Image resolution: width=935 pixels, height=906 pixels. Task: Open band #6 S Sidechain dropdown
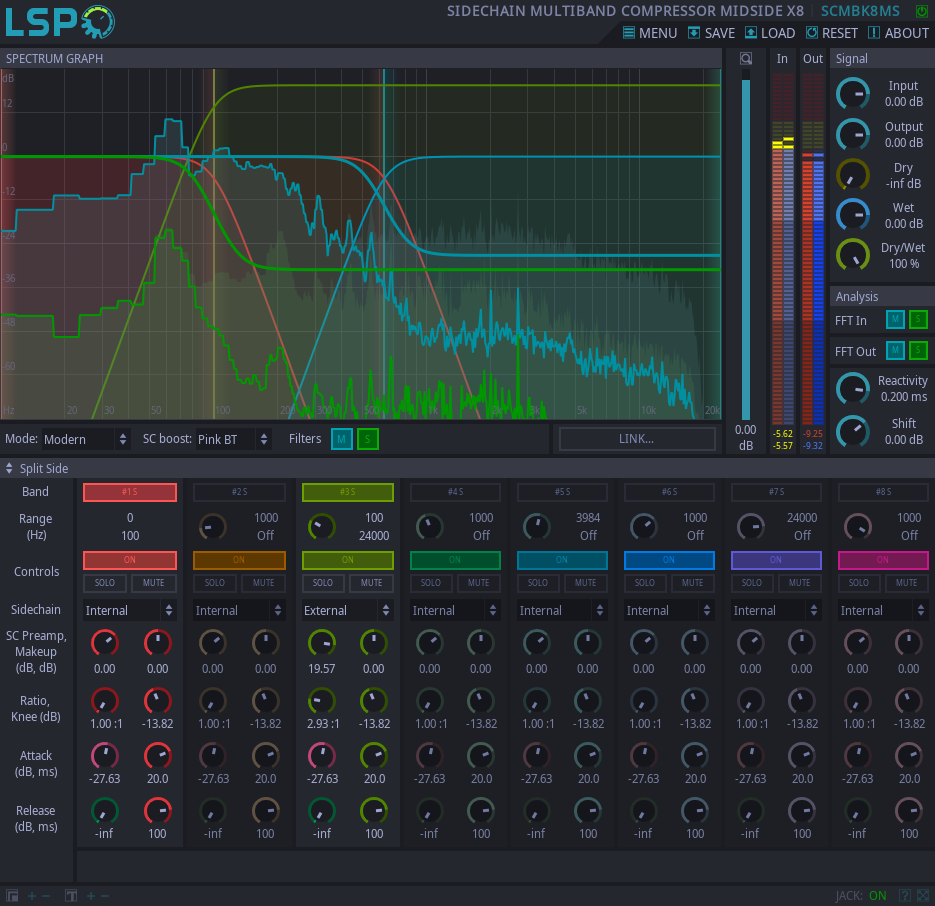coord(669,610)
